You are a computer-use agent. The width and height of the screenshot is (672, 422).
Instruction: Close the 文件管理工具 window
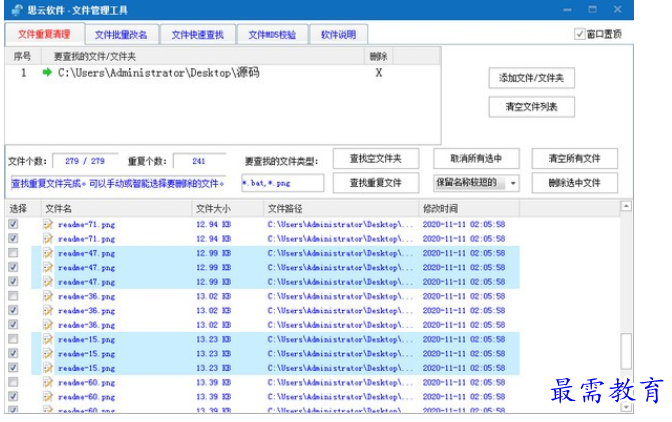click(618, 9)
